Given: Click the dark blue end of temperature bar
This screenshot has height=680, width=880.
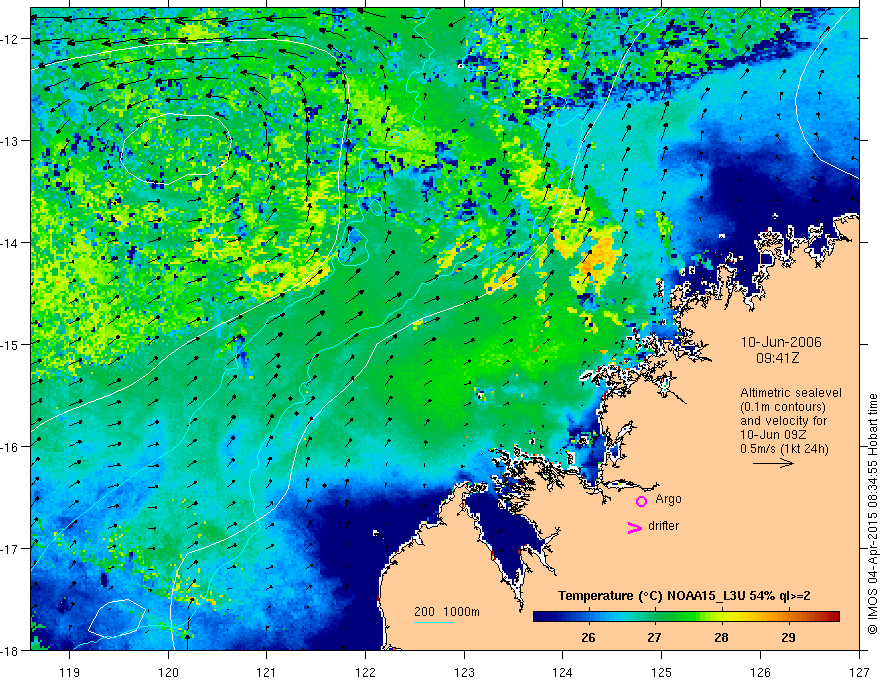Looking at the screenshot, I should pyautogui.click(x=540, y=617).
